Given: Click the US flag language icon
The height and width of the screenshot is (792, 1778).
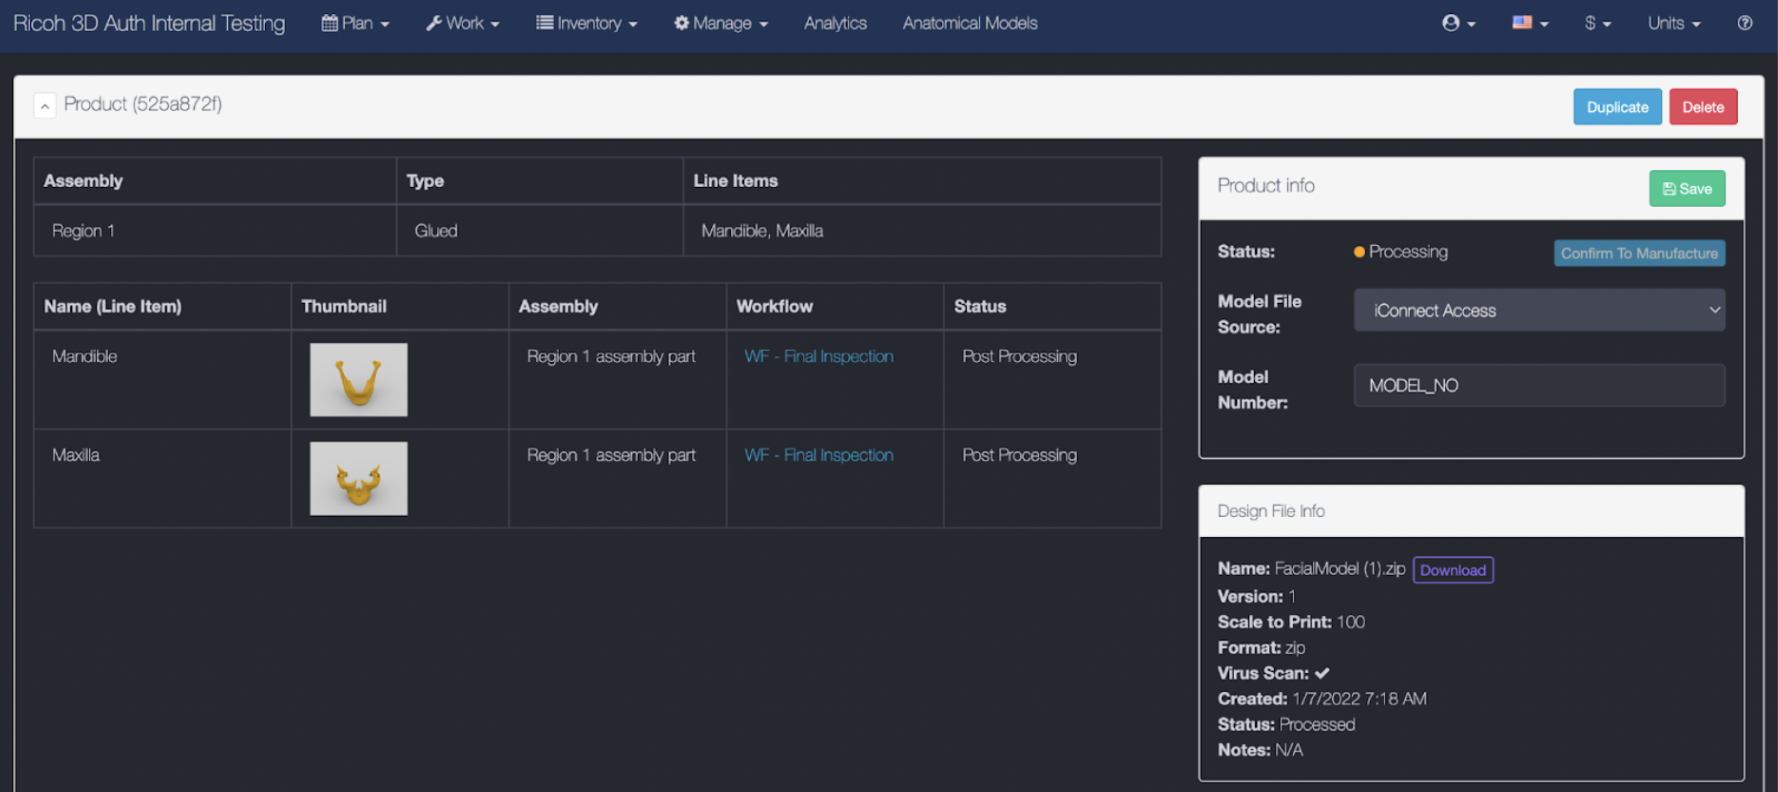Looking at the screenshot, I should (x=1529, y=23).
